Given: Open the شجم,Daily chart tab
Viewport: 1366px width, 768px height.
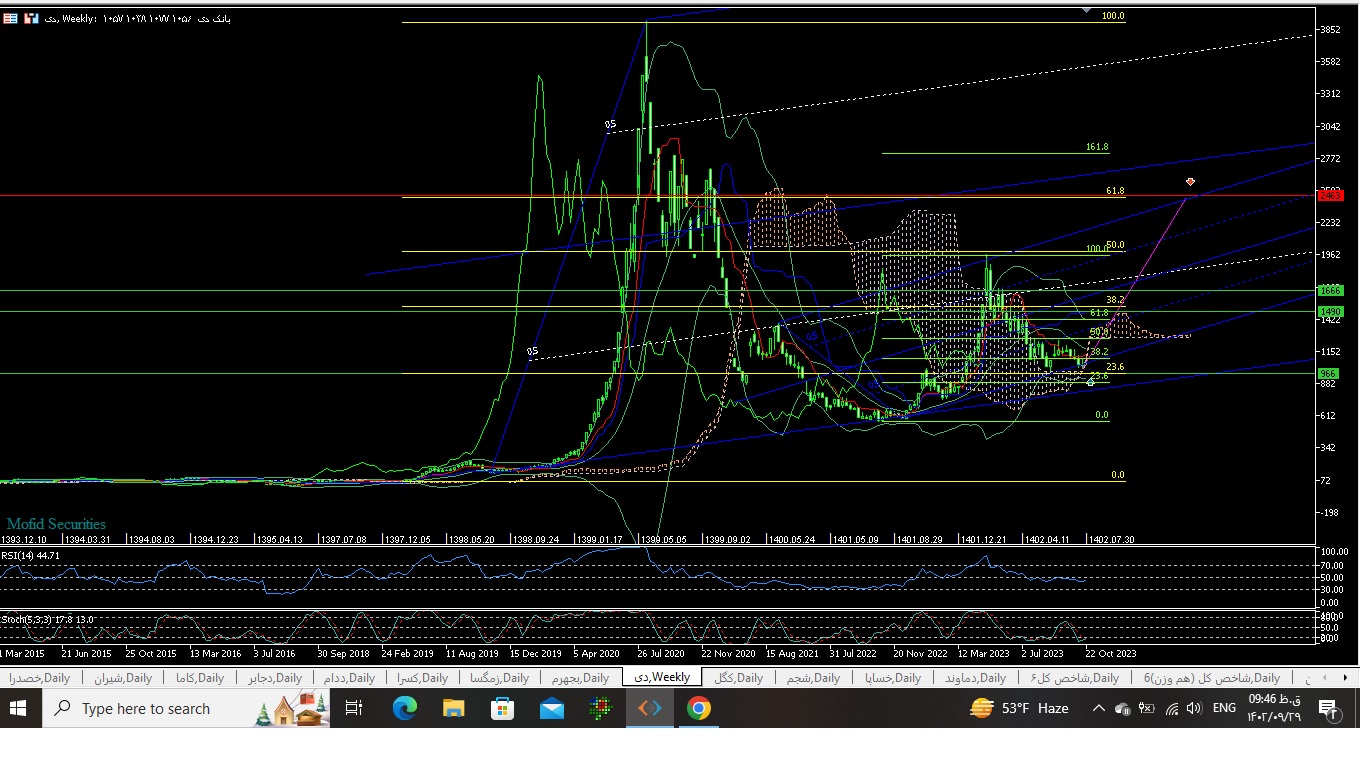Looking at the screenshot, I should (813, 678).
